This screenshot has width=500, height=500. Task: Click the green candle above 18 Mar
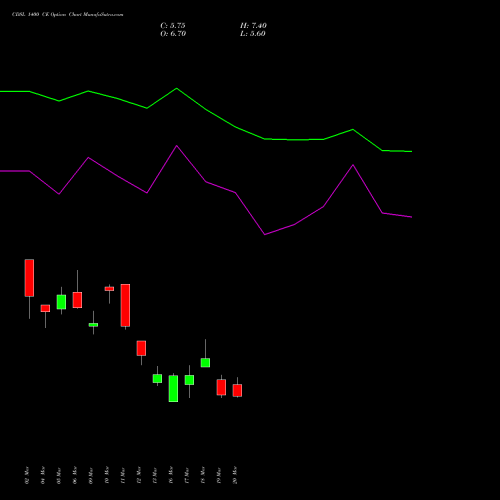(205, 363)
